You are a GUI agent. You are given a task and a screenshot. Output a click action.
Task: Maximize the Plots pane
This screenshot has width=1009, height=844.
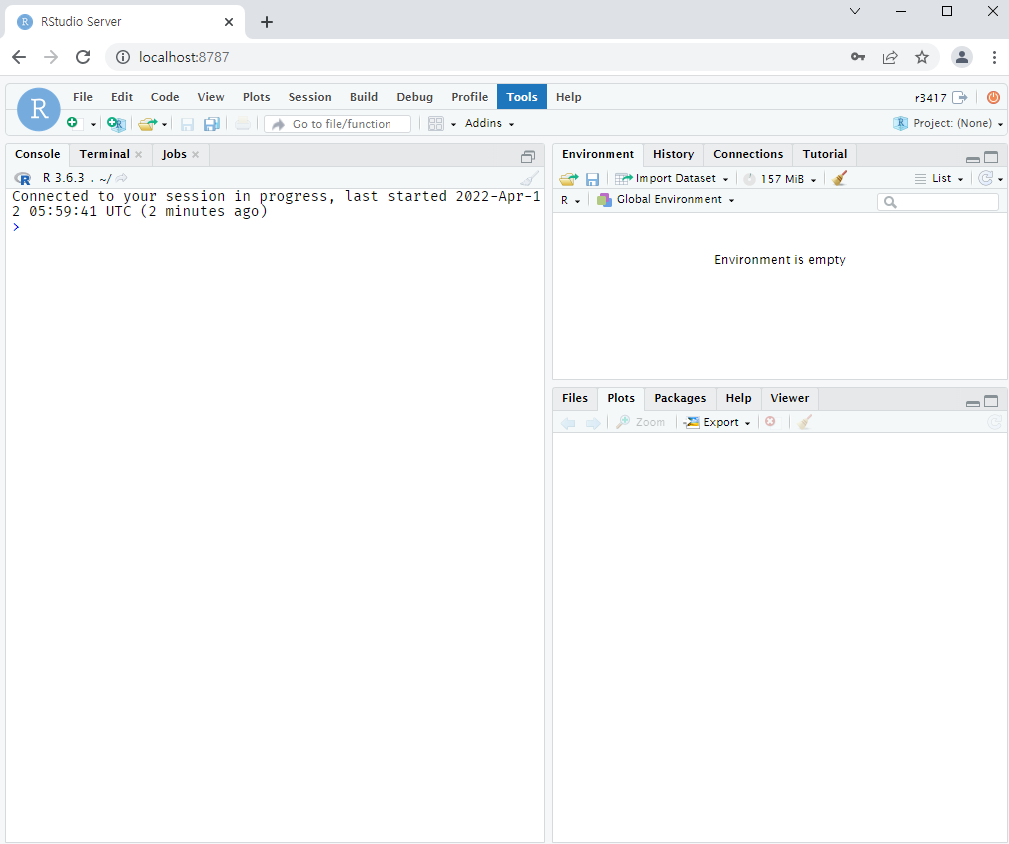pyautogui.click(x=992, y=401)
